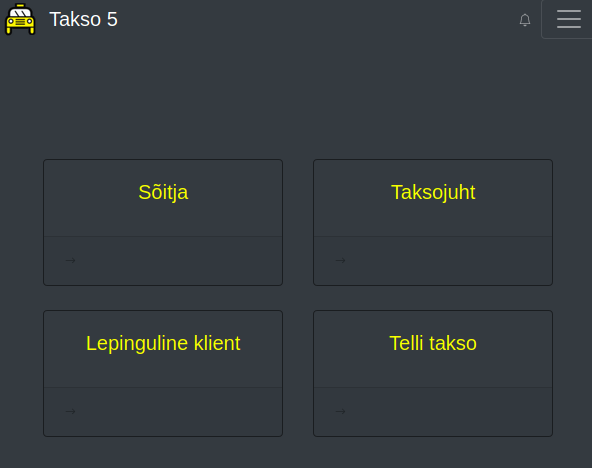Image resolution: width=592 pixels, height=468 pixels.
Task: Choose the Telli takso link
Action: pyautogui.click(x=433, y=343)
